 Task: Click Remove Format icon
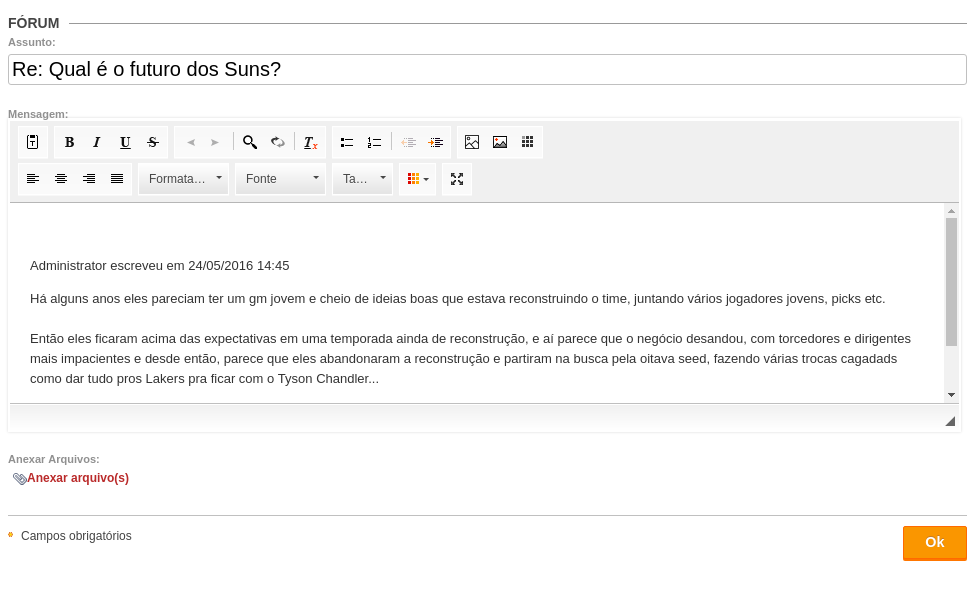point(310,142)
